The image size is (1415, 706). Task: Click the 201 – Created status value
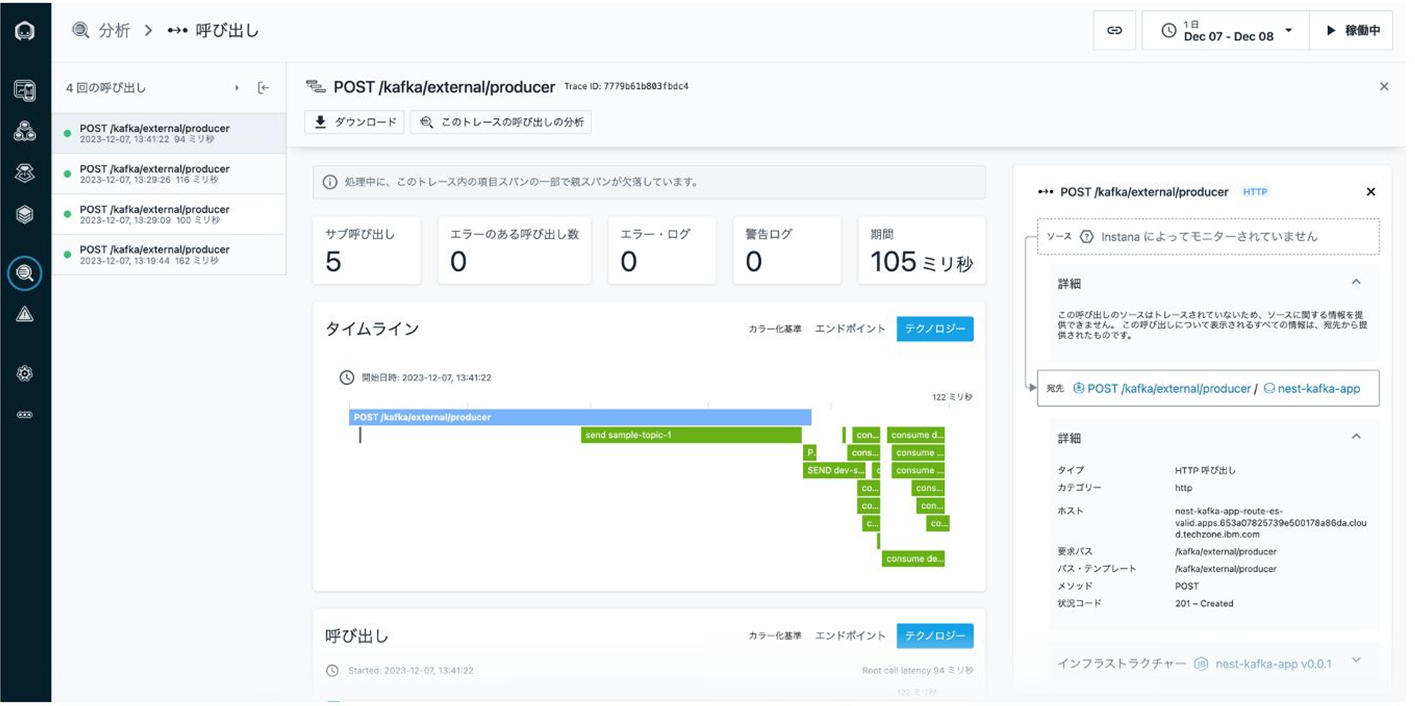[1204, 604]
